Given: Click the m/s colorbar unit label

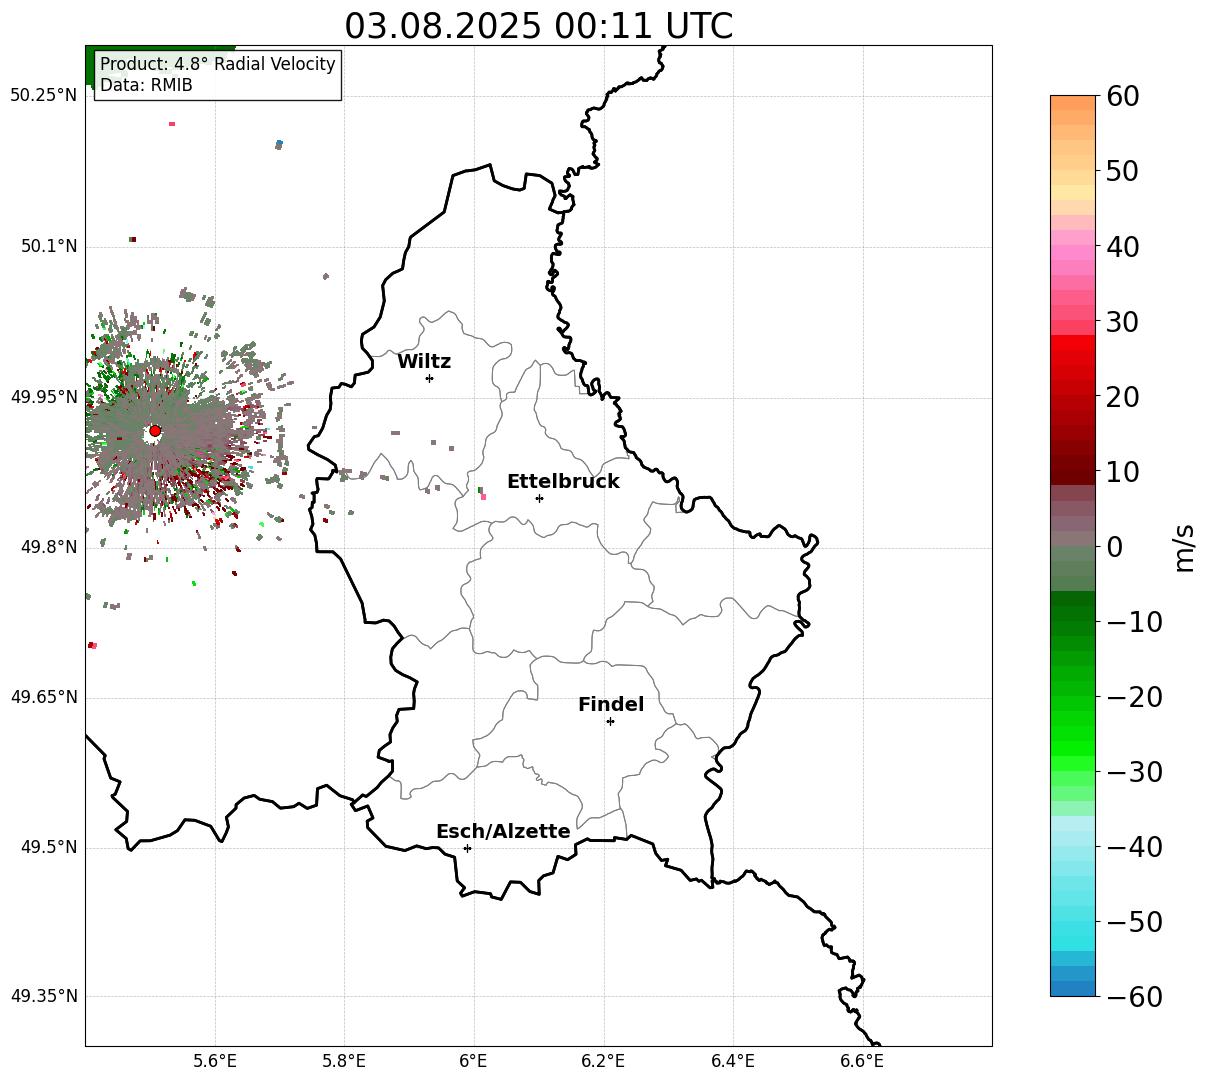Looking at the screenshot, I should point(1184,547).
